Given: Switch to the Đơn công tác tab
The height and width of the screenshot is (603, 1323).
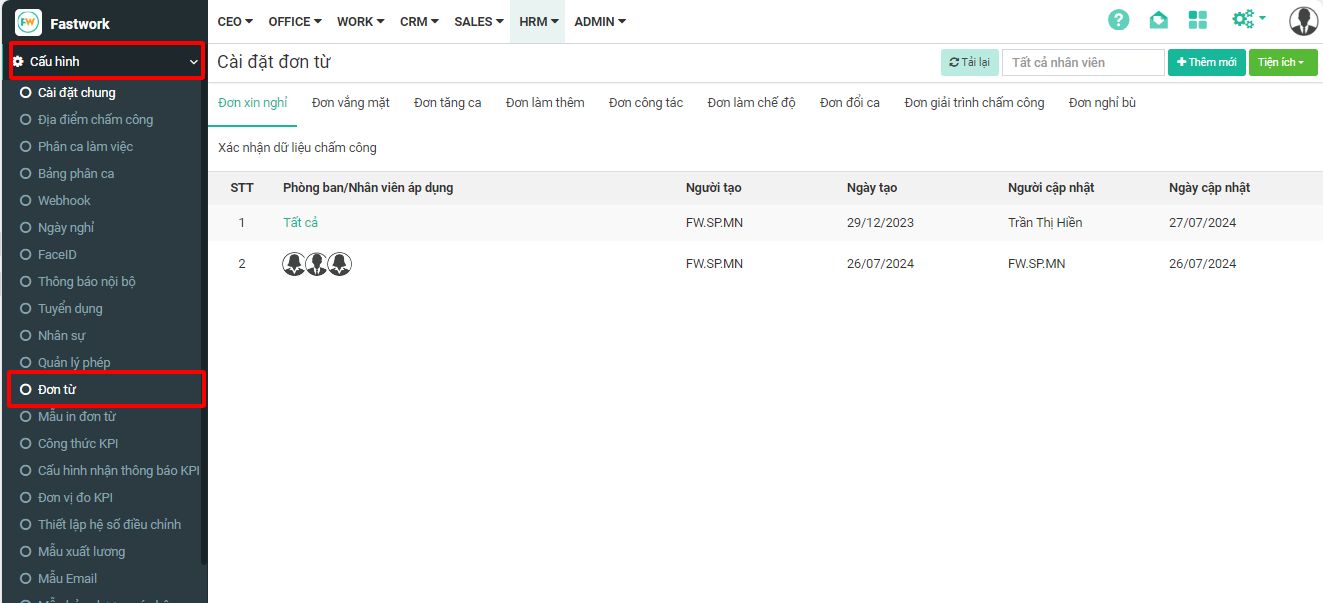Looking at the screenshot, I should pos(646,102).
